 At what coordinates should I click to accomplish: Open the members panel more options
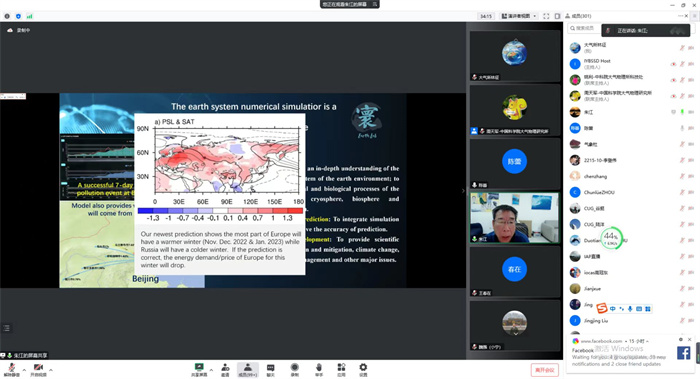pos(680,16)
